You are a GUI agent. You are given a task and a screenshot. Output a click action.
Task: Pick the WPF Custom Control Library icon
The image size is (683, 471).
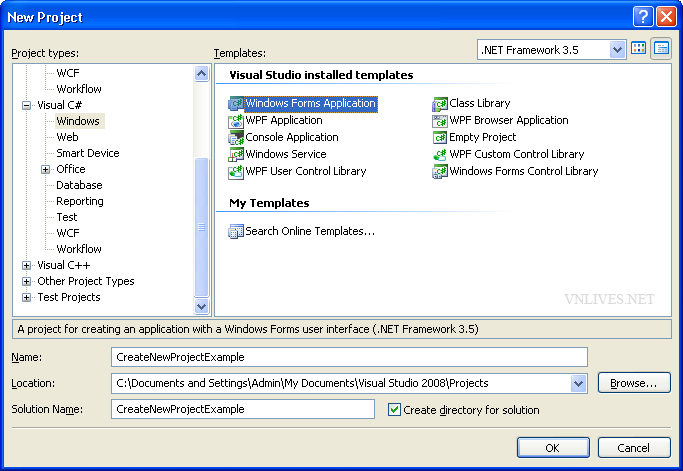[440, 155]
